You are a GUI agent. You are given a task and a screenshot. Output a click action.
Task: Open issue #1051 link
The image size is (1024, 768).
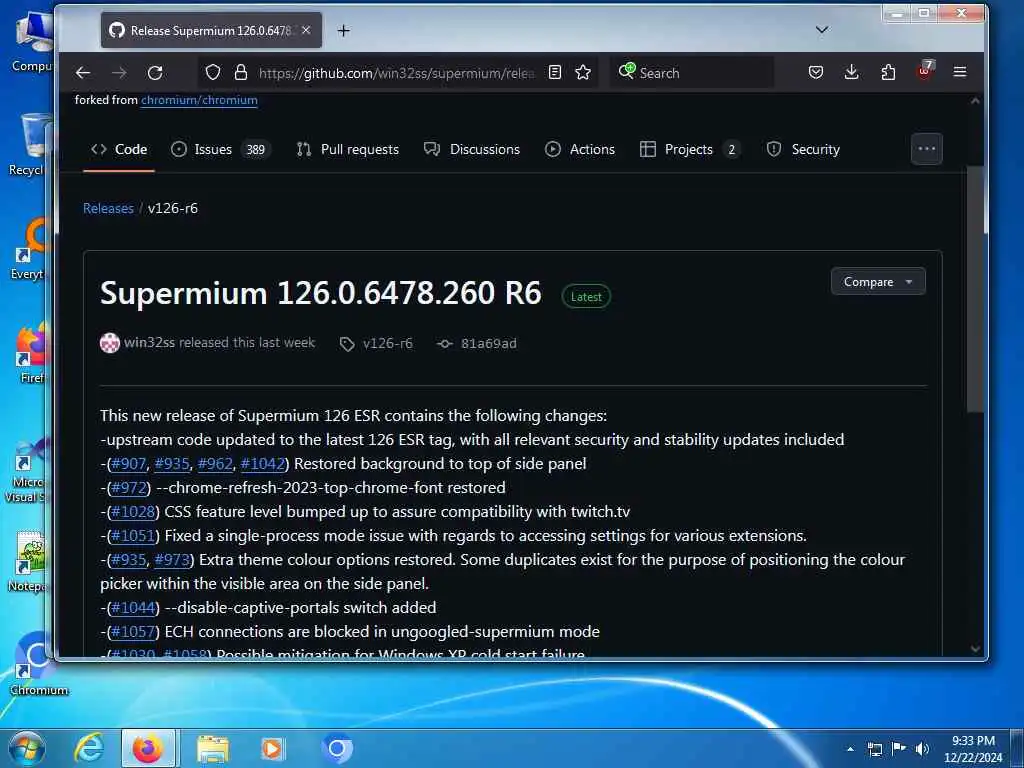(x=133, y=536)
